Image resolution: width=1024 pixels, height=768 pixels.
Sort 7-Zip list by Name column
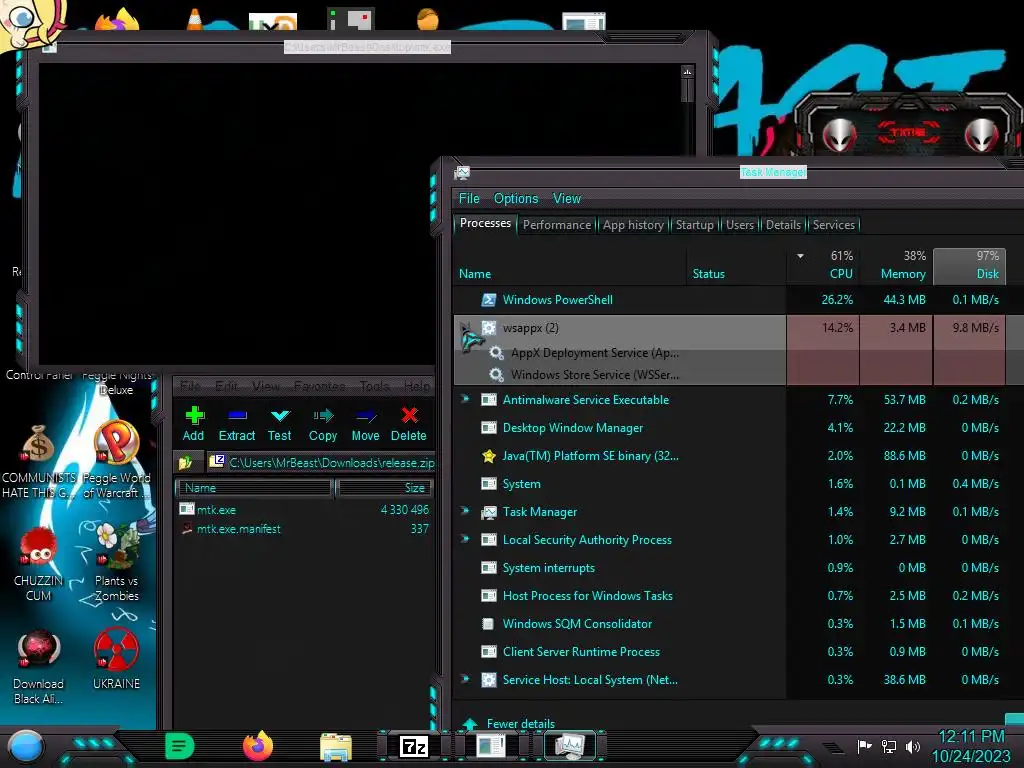click(255, 488)
